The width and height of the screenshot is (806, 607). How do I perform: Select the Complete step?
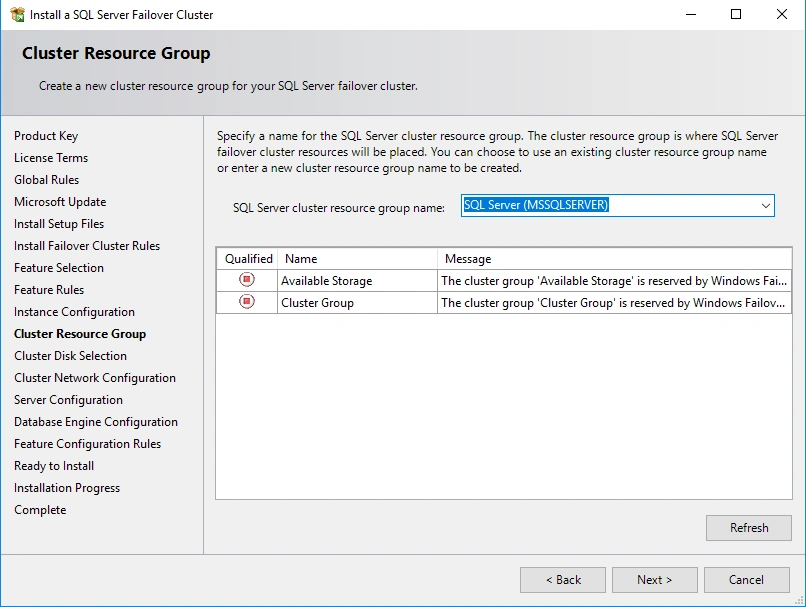pos(40,510)
